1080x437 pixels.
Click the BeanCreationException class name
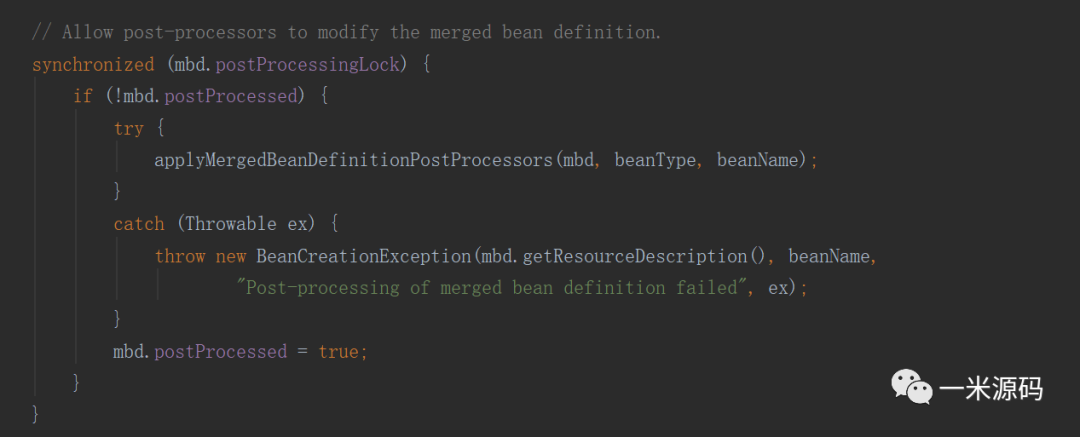364,256
